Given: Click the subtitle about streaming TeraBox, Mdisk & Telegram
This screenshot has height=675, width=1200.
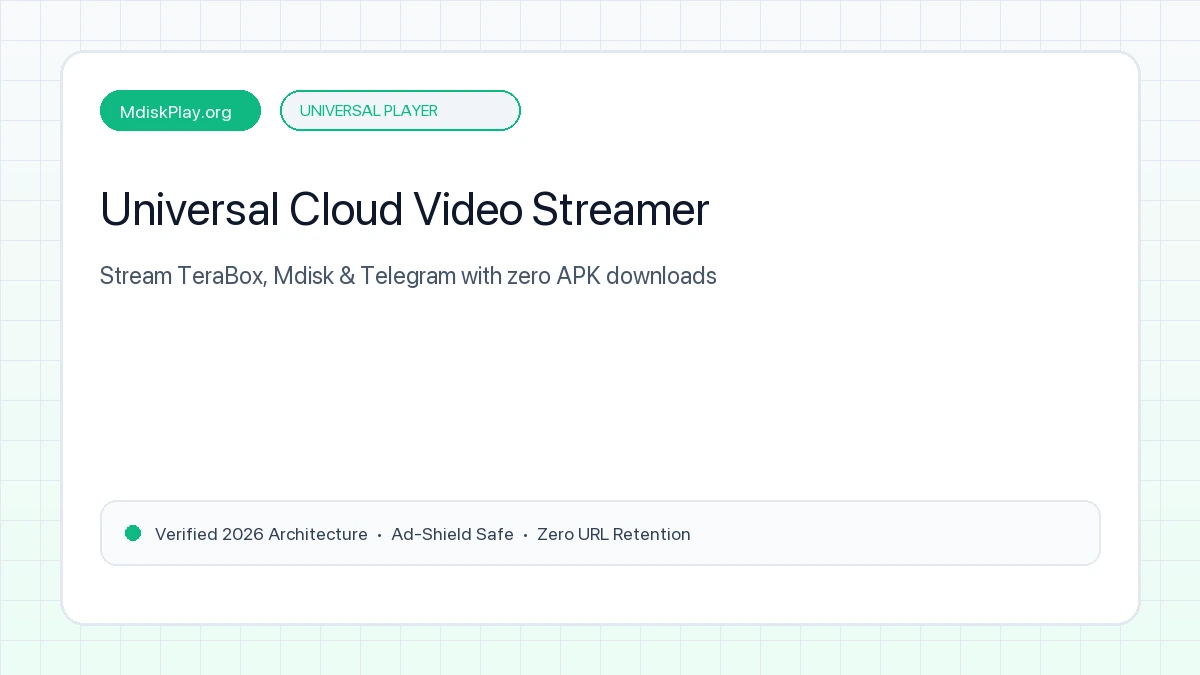Looking at the screenshot, I should click(x=408, y=276).
